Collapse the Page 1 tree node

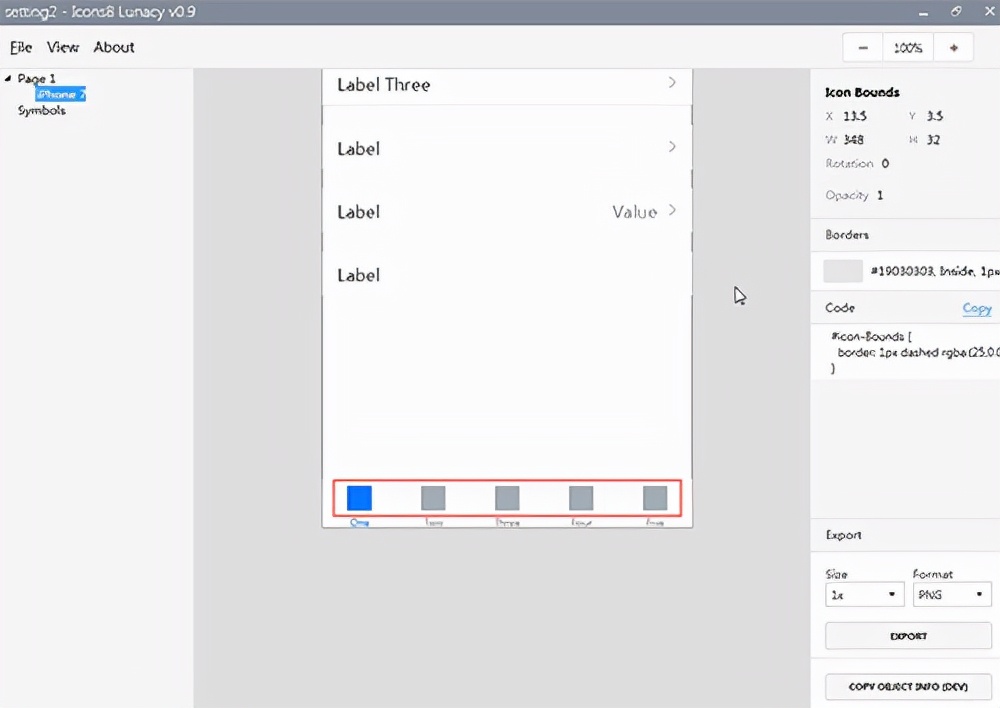click(8, 78)
